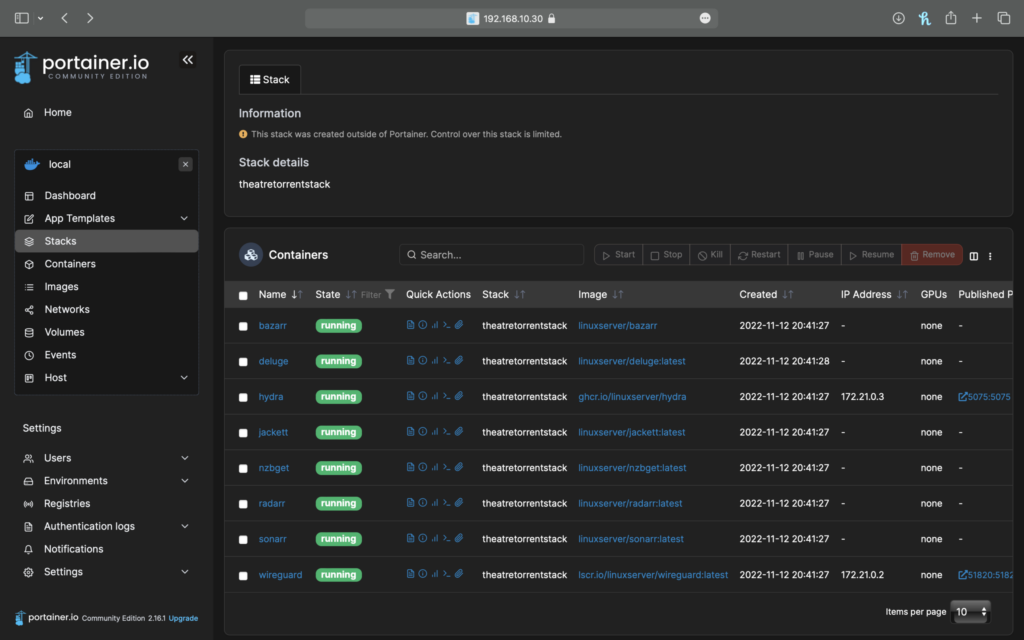Open linuxserver/bazarr image link
Viewport: 1024px width, 640px height.
[x=617, y=325]
